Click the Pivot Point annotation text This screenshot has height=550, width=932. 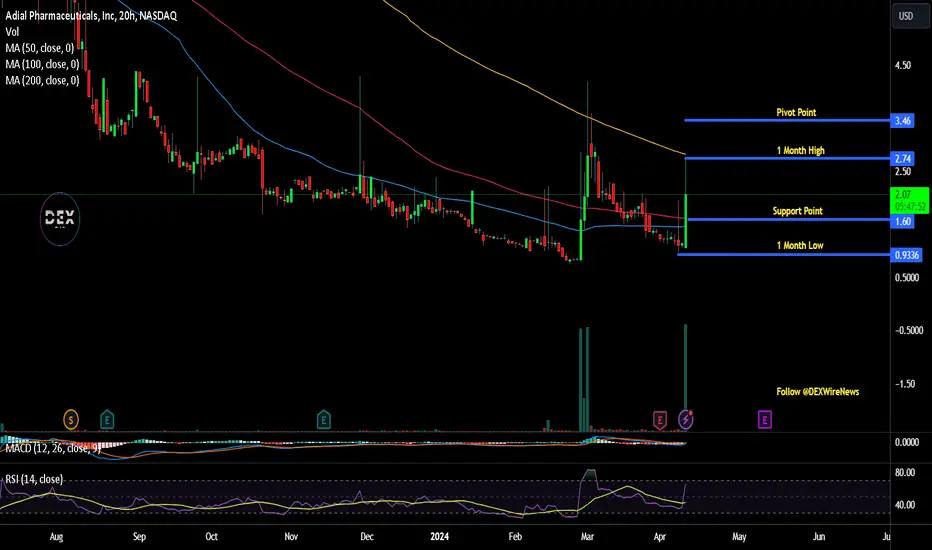[796, 112]
